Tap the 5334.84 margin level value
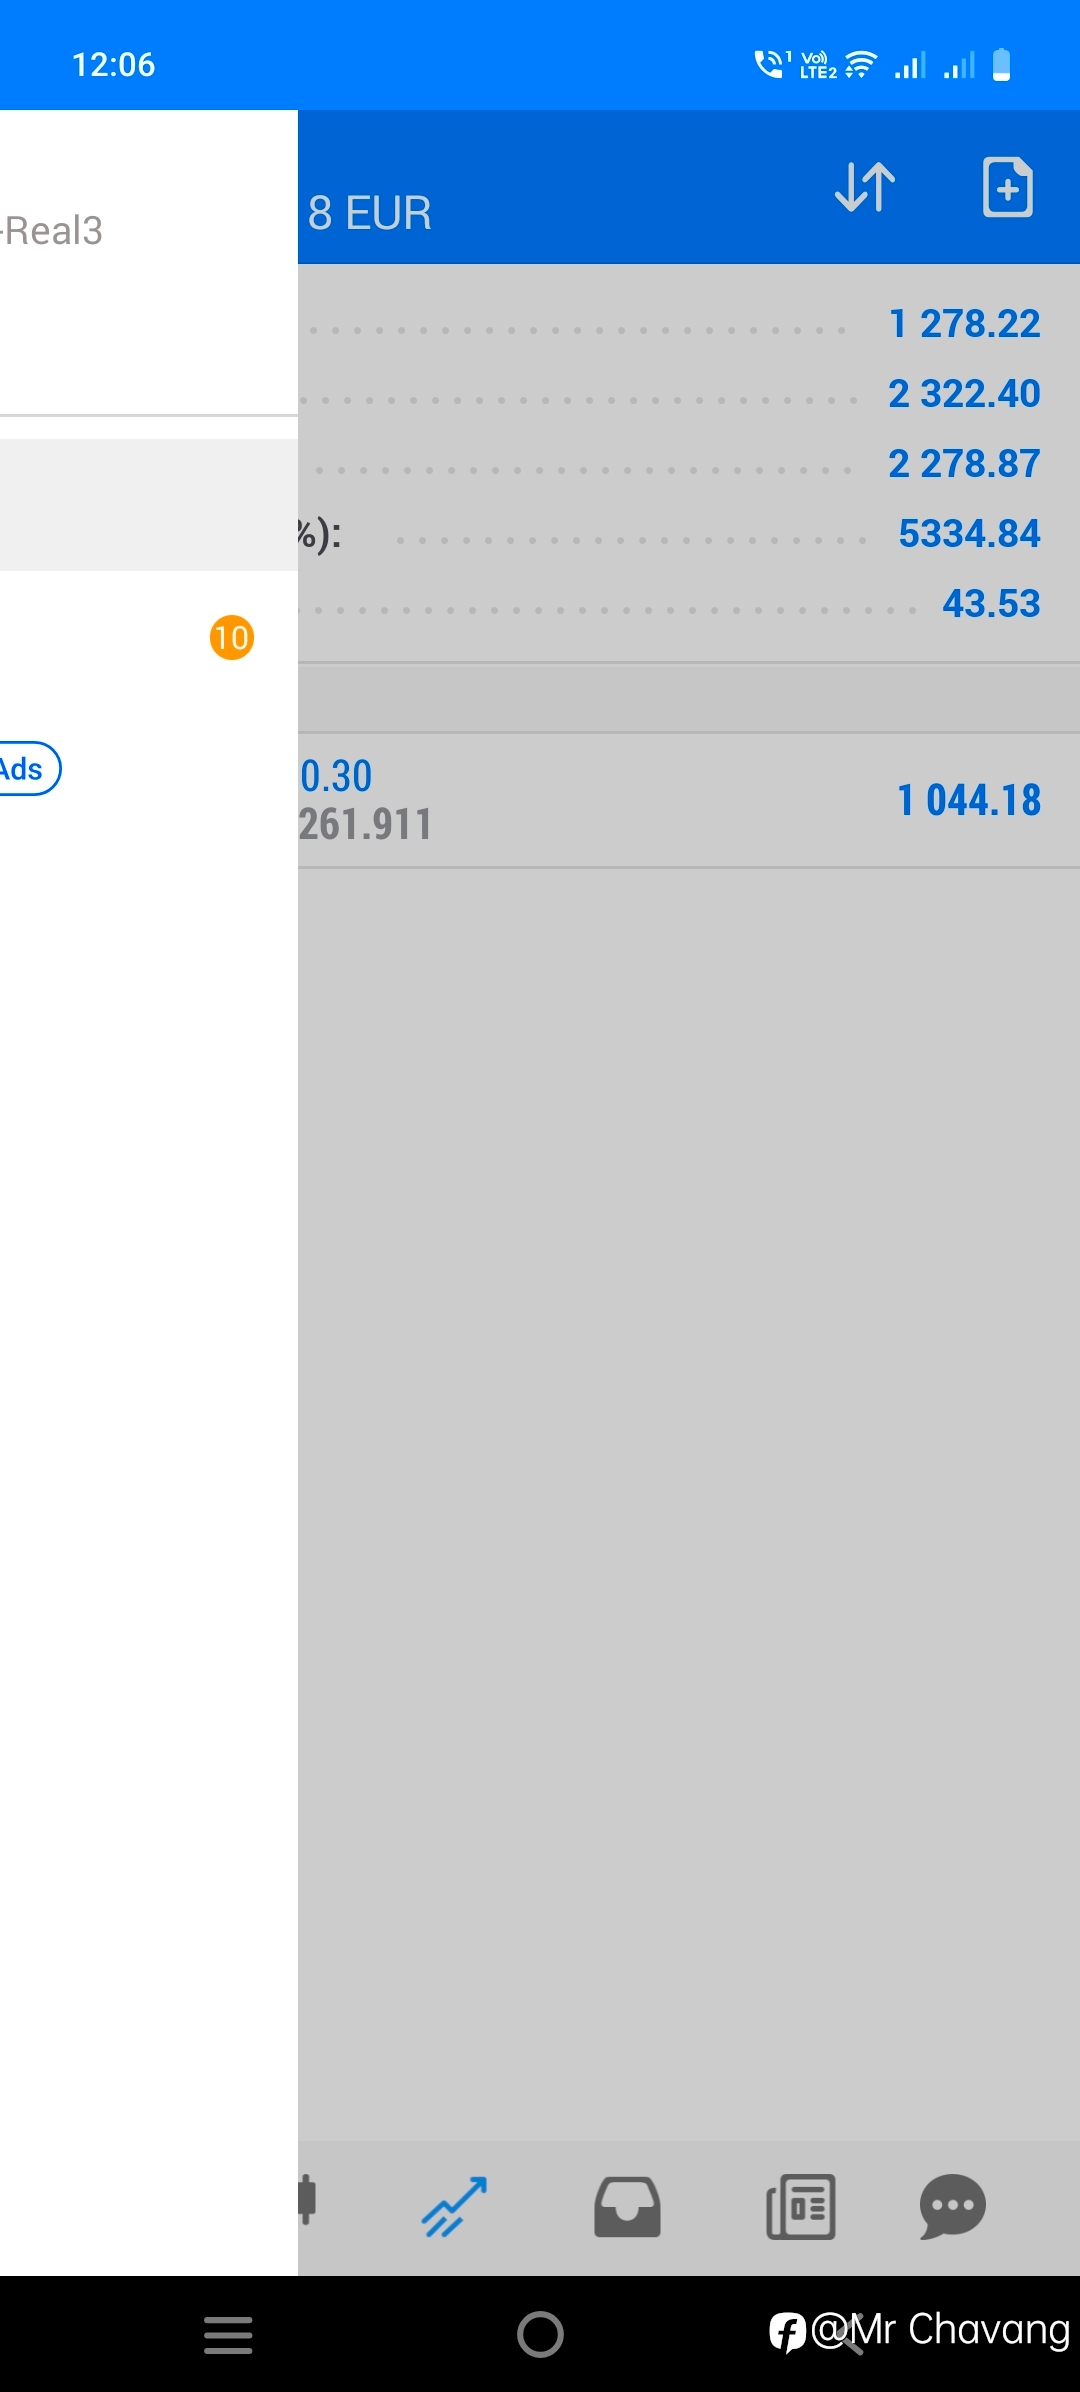This screenshot has width=1080, height=2392. [x=970, y=534]
